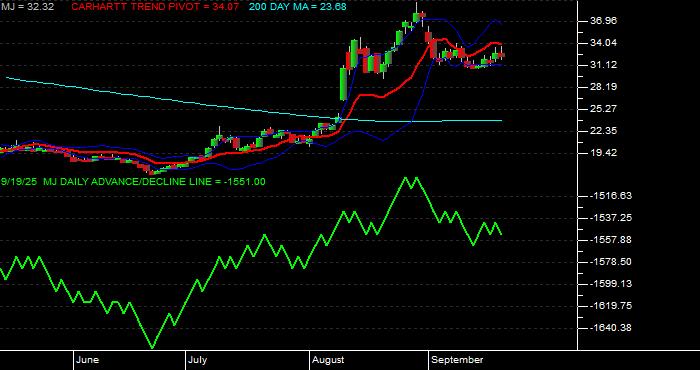Viewport: 700px width, 370px height.
Task: Click the -1557.88 axis value
Action: click(612, 240)
